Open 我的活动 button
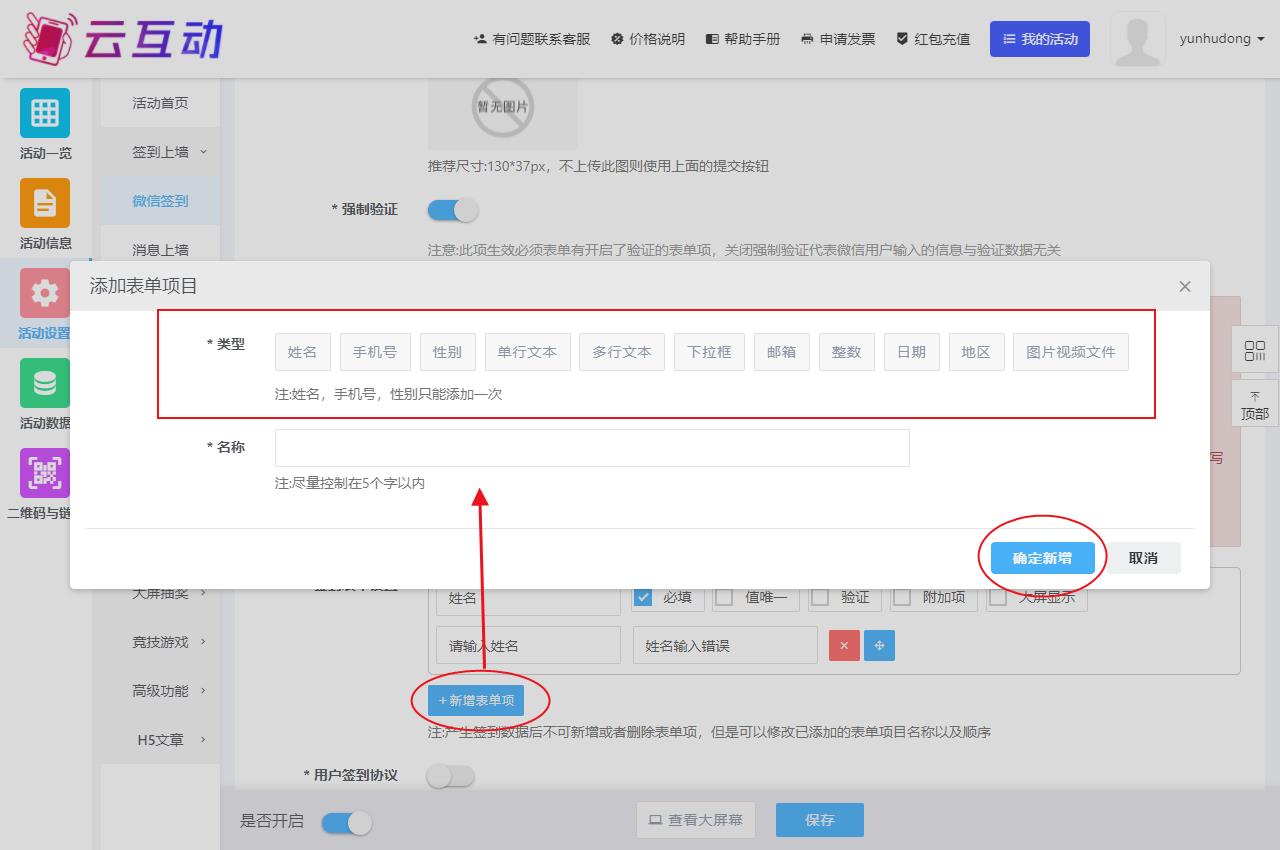This screenshot has height=850, width=1280. tap(1040, 39)
